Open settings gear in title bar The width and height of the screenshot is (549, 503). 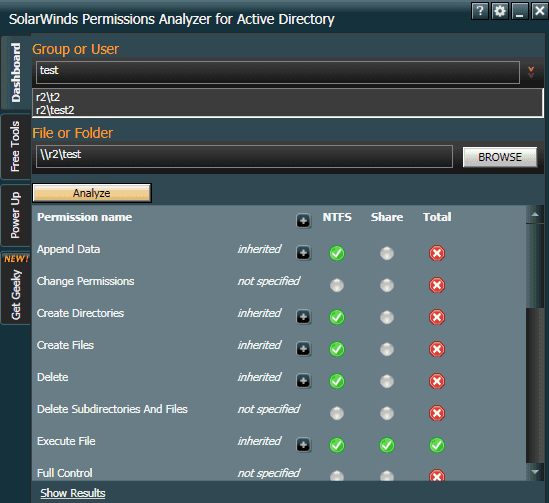point(500,11)
